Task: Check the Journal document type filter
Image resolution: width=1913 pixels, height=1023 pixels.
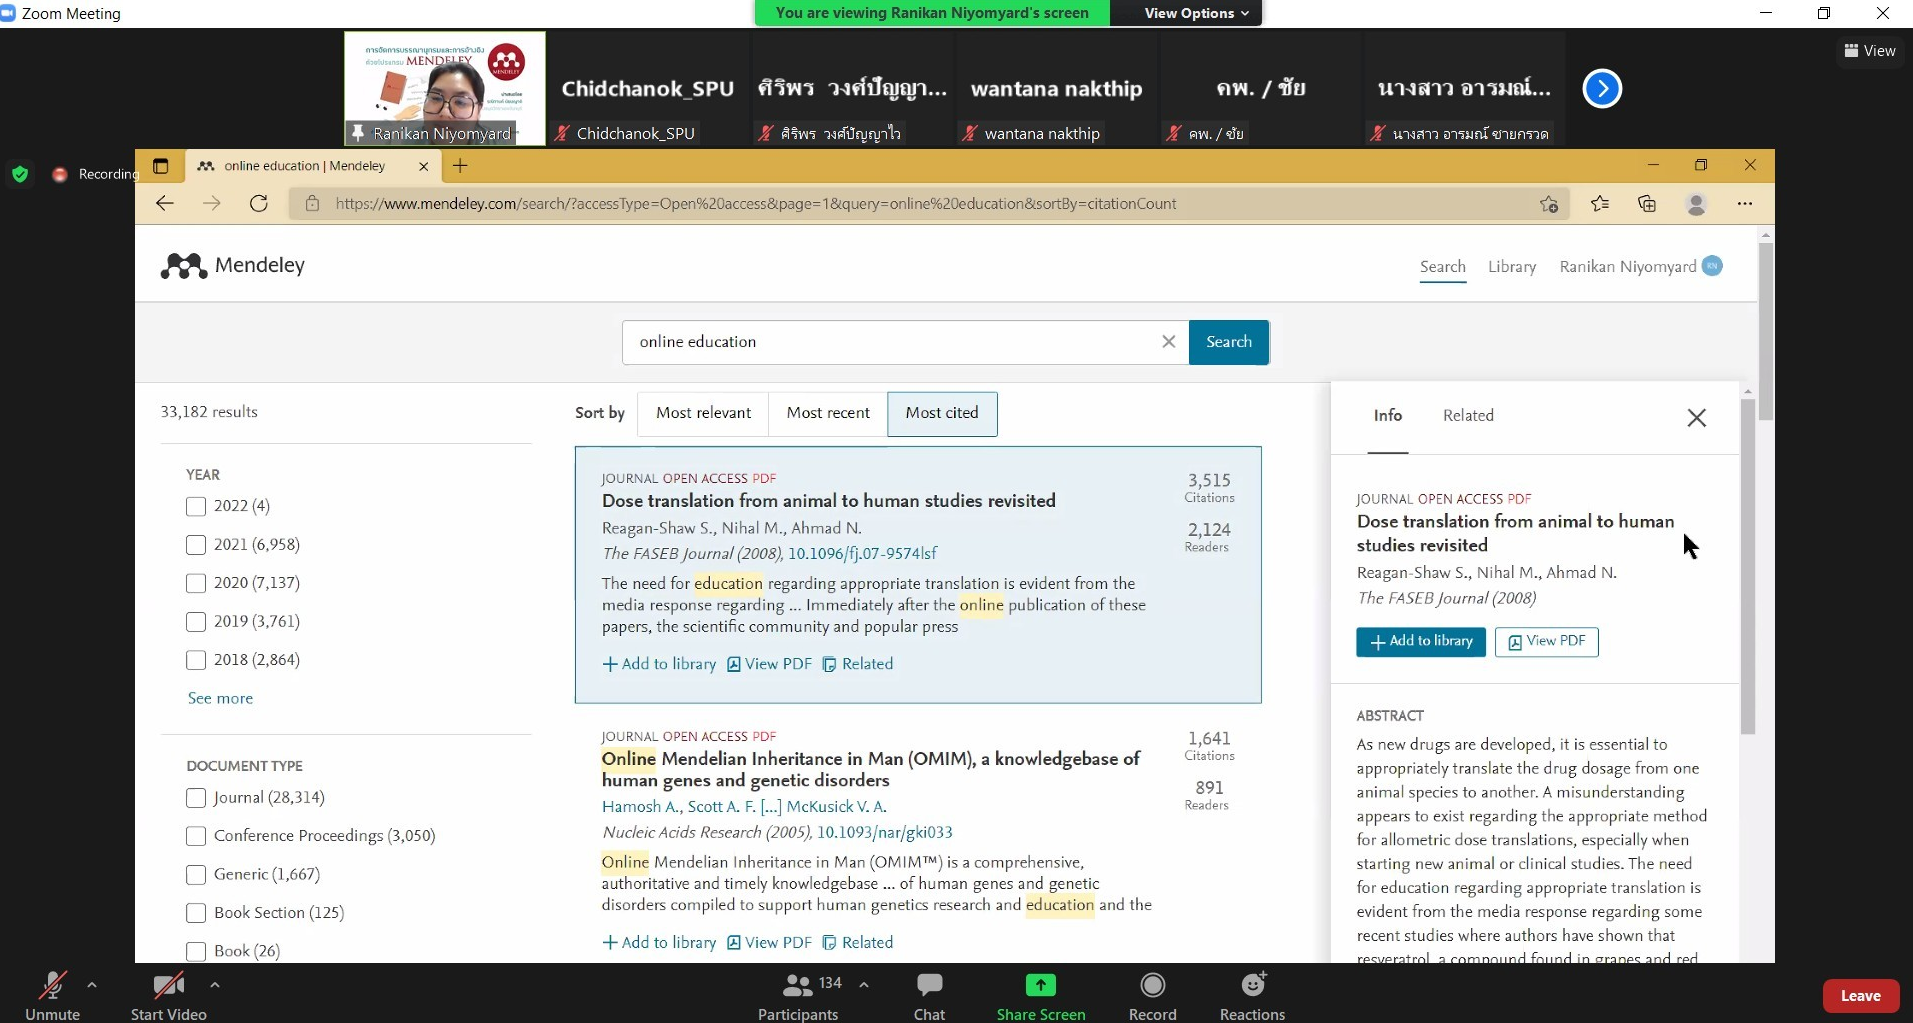Action: [196, 798]
